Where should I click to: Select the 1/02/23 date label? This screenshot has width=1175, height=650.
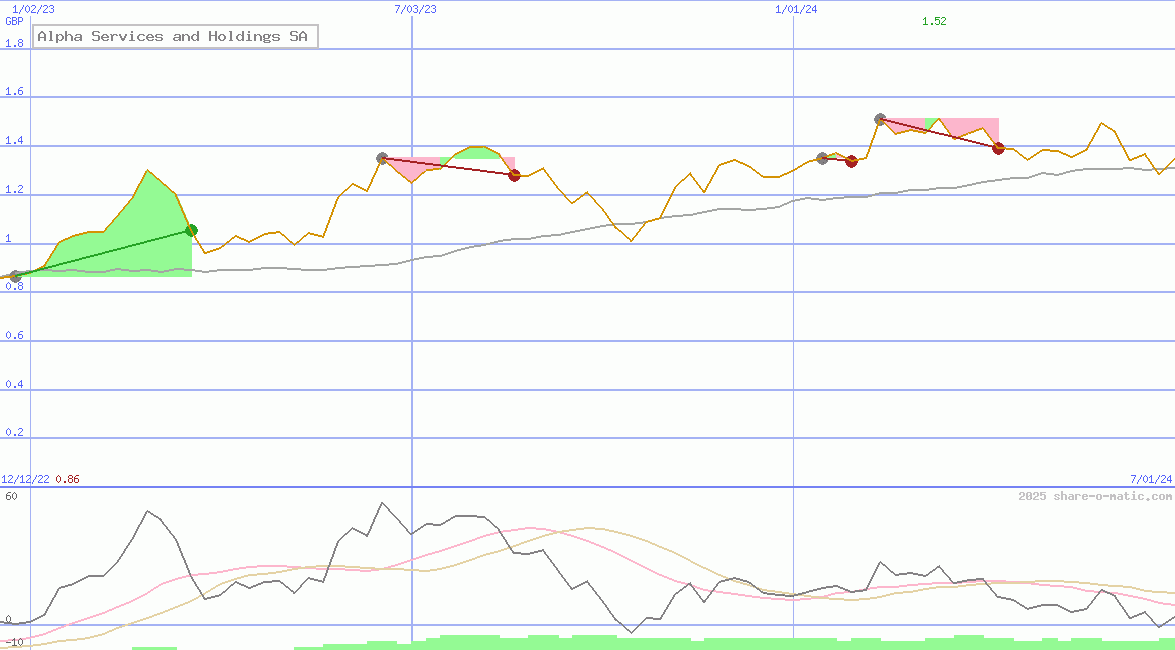click(33, 9)
